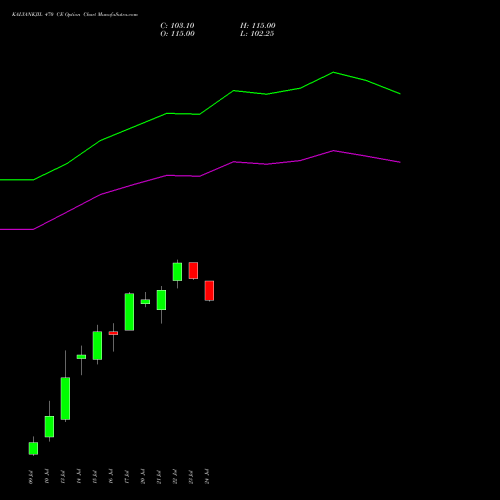Click the close value C: 103.10
The image size is (500, 500).
coord(177,26)
